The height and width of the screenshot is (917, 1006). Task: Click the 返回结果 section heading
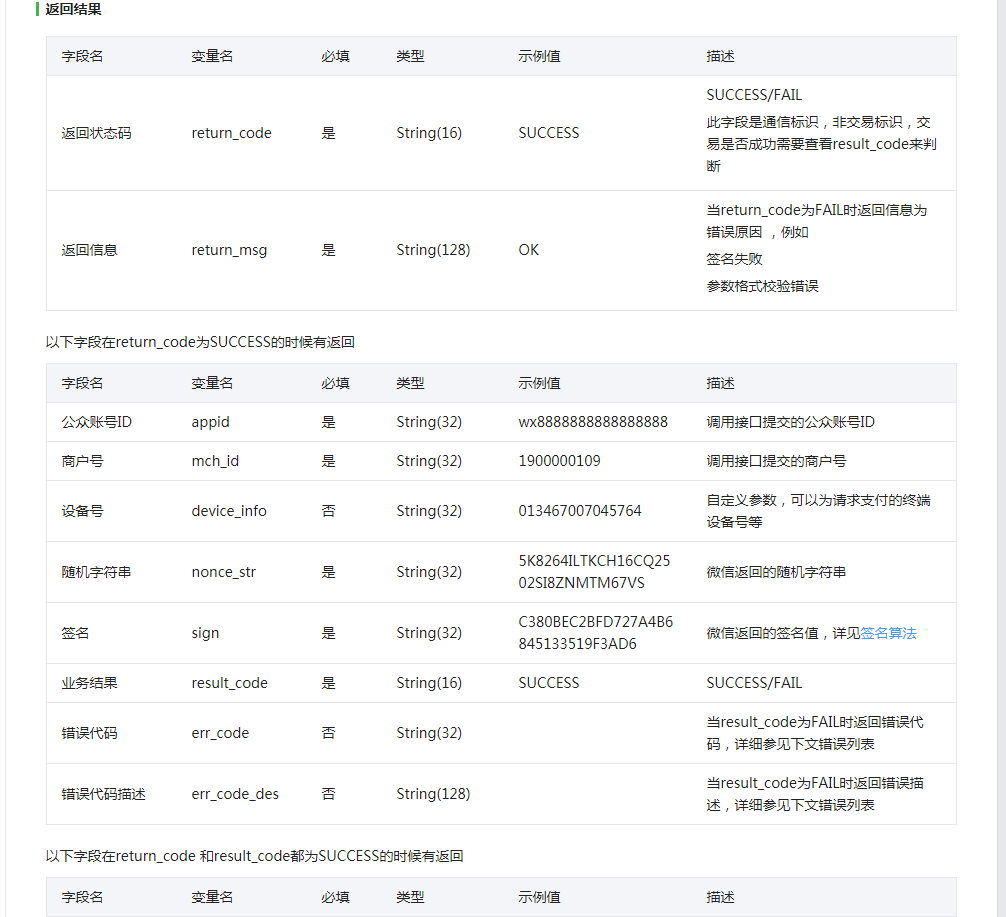coord(73,10)
